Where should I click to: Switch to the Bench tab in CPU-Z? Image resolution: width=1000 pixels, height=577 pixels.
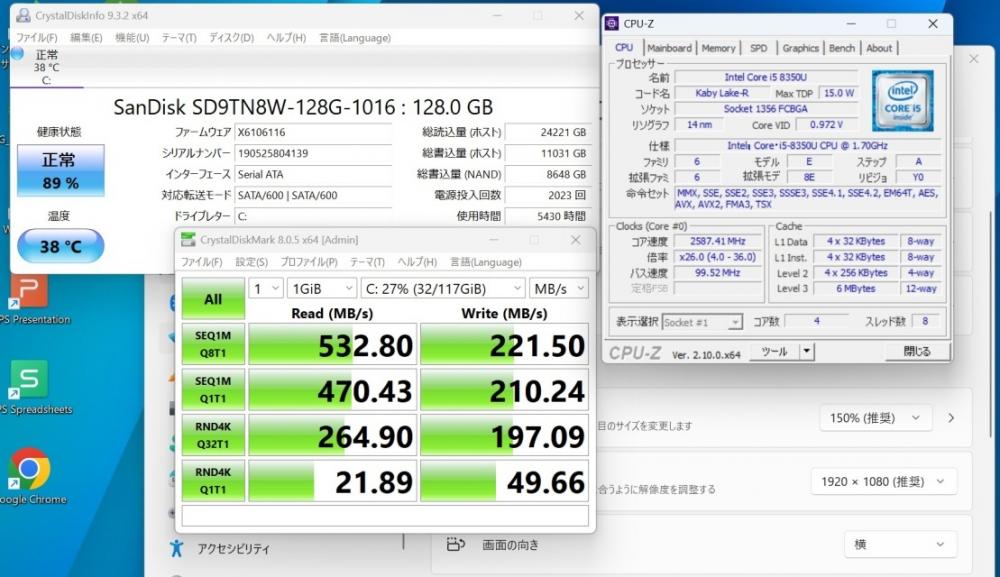pyautogui.click(x=842, y=48)
